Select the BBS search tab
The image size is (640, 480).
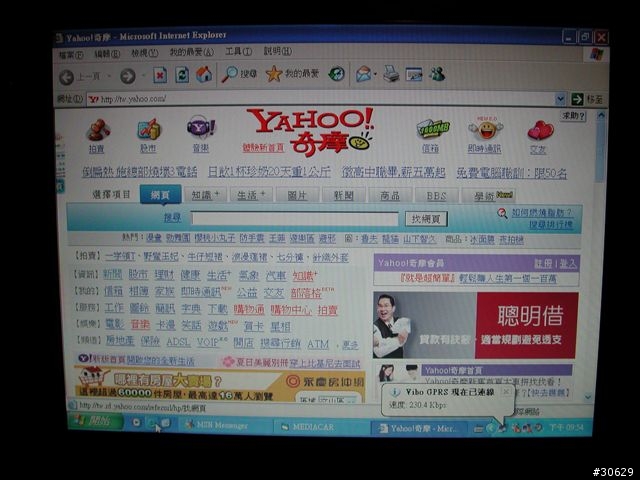[436, 196]
